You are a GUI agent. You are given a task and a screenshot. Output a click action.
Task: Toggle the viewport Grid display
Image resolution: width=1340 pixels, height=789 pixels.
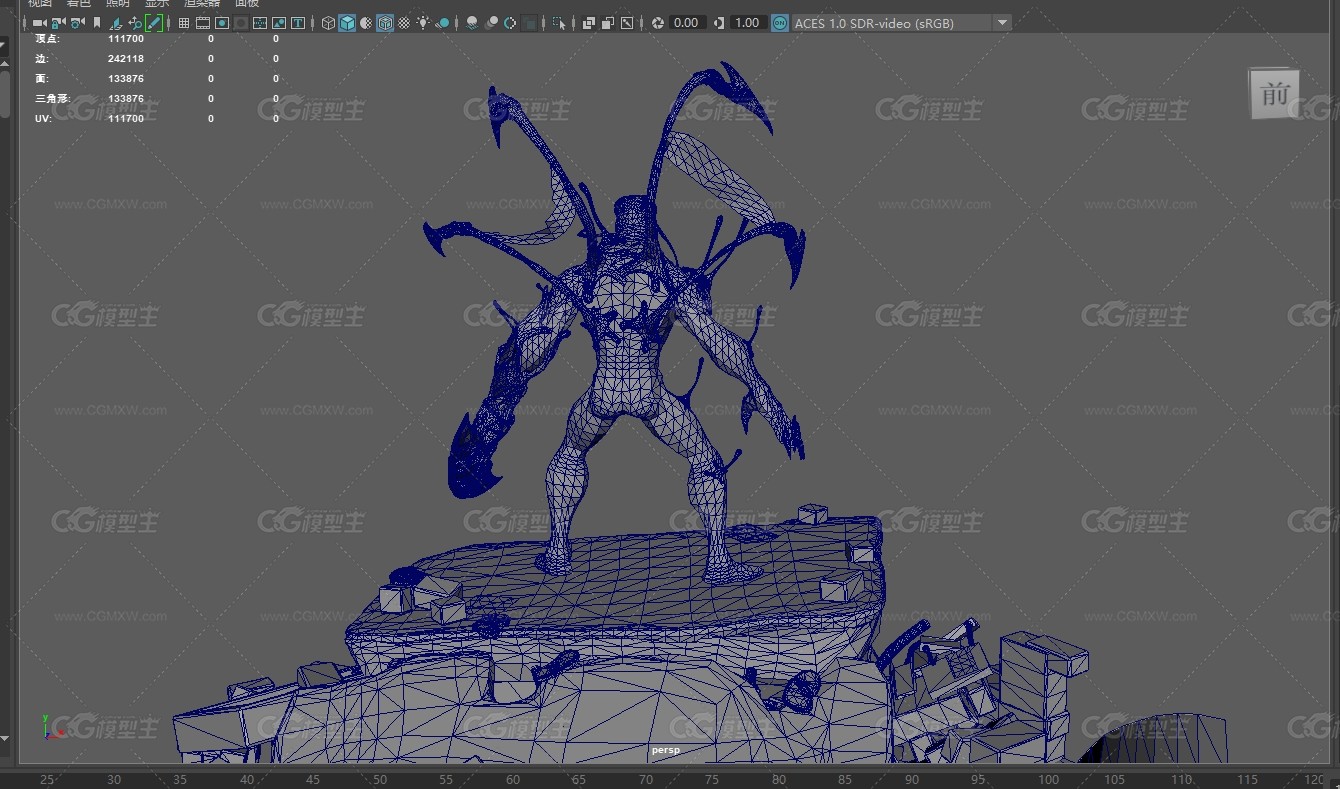184,23
